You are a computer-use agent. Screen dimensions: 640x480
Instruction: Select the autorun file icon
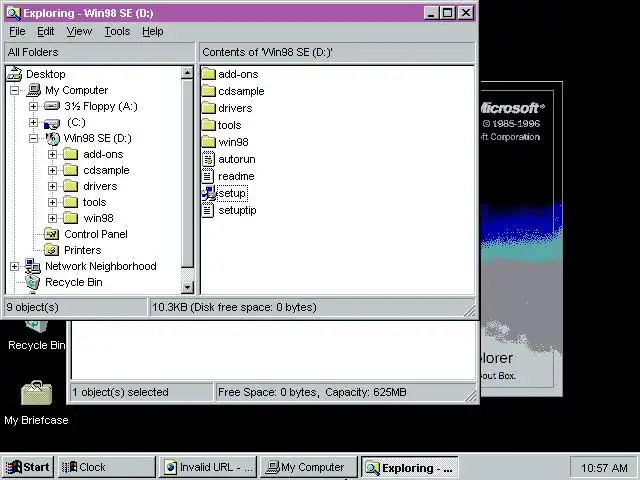click(x=208, y=159)
